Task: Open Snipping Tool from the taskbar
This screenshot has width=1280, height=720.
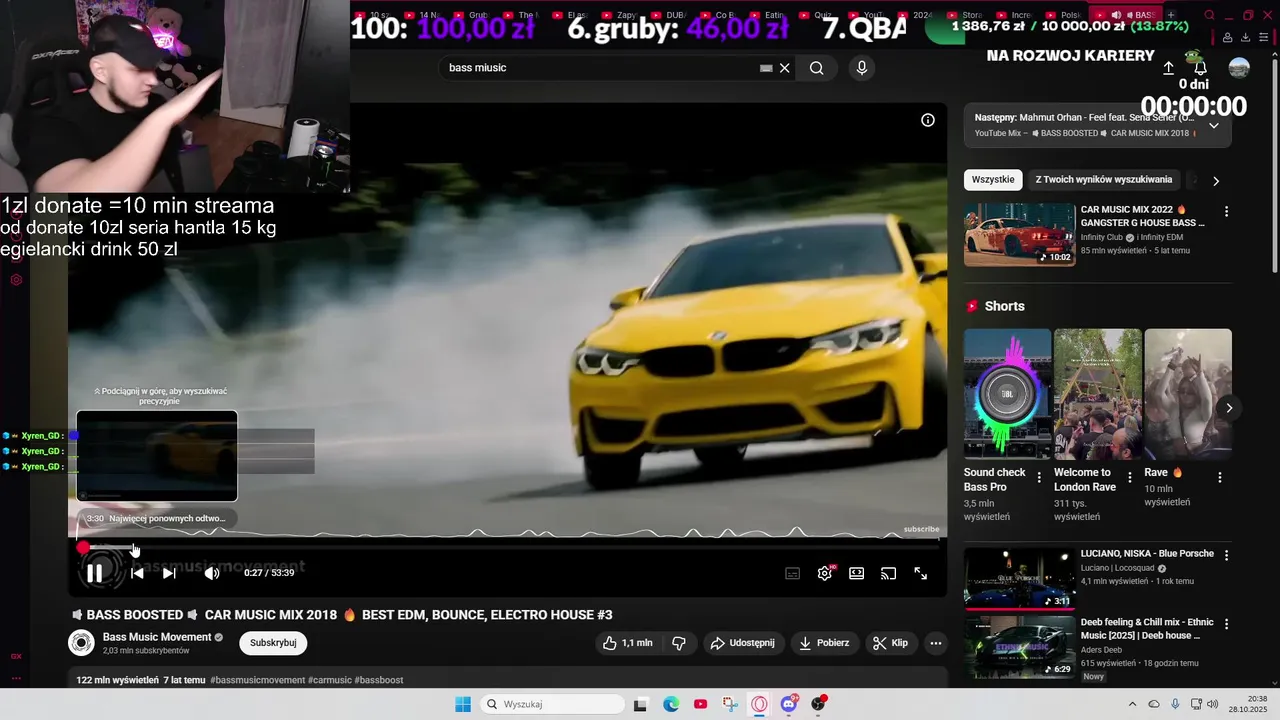Action: point(730,704)
